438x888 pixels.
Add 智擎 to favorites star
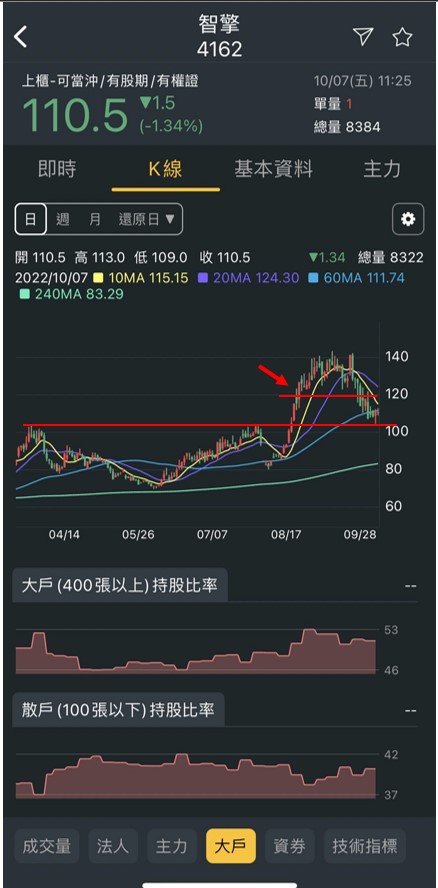tap(402, 37)
